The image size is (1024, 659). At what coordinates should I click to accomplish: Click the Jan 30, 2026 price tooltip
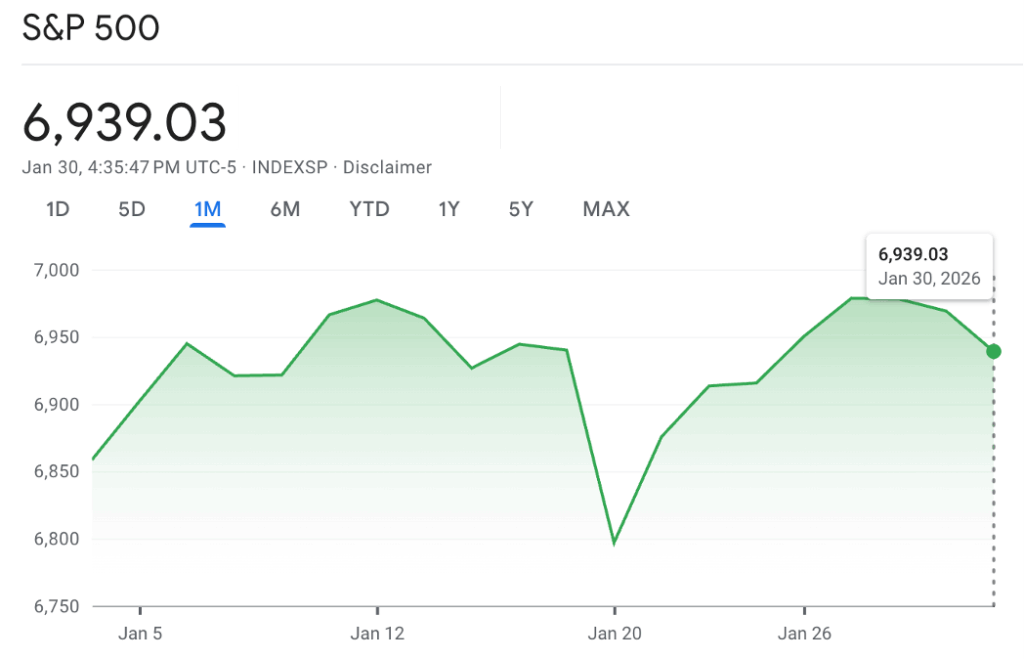tap(929, 266)
